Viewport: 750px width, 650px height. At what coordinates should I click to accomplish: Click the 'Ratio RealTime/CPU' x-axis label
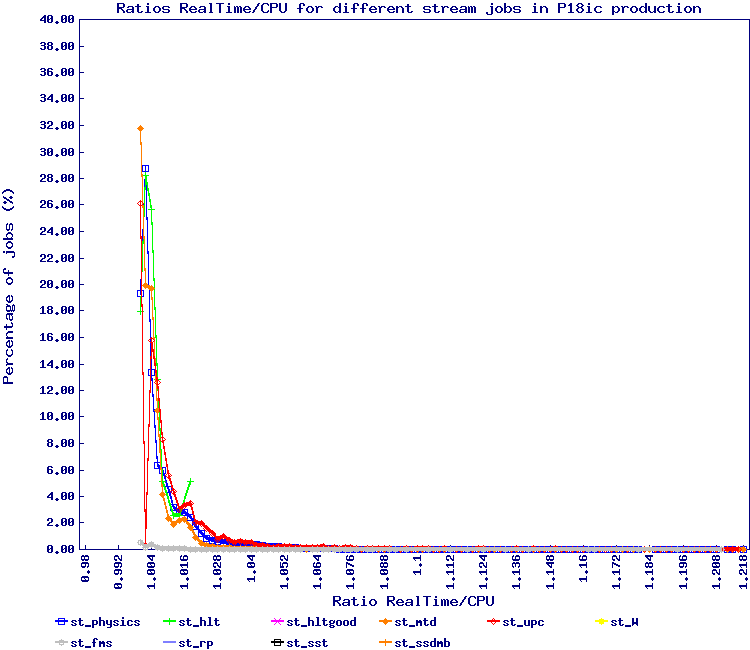point(413,601)
